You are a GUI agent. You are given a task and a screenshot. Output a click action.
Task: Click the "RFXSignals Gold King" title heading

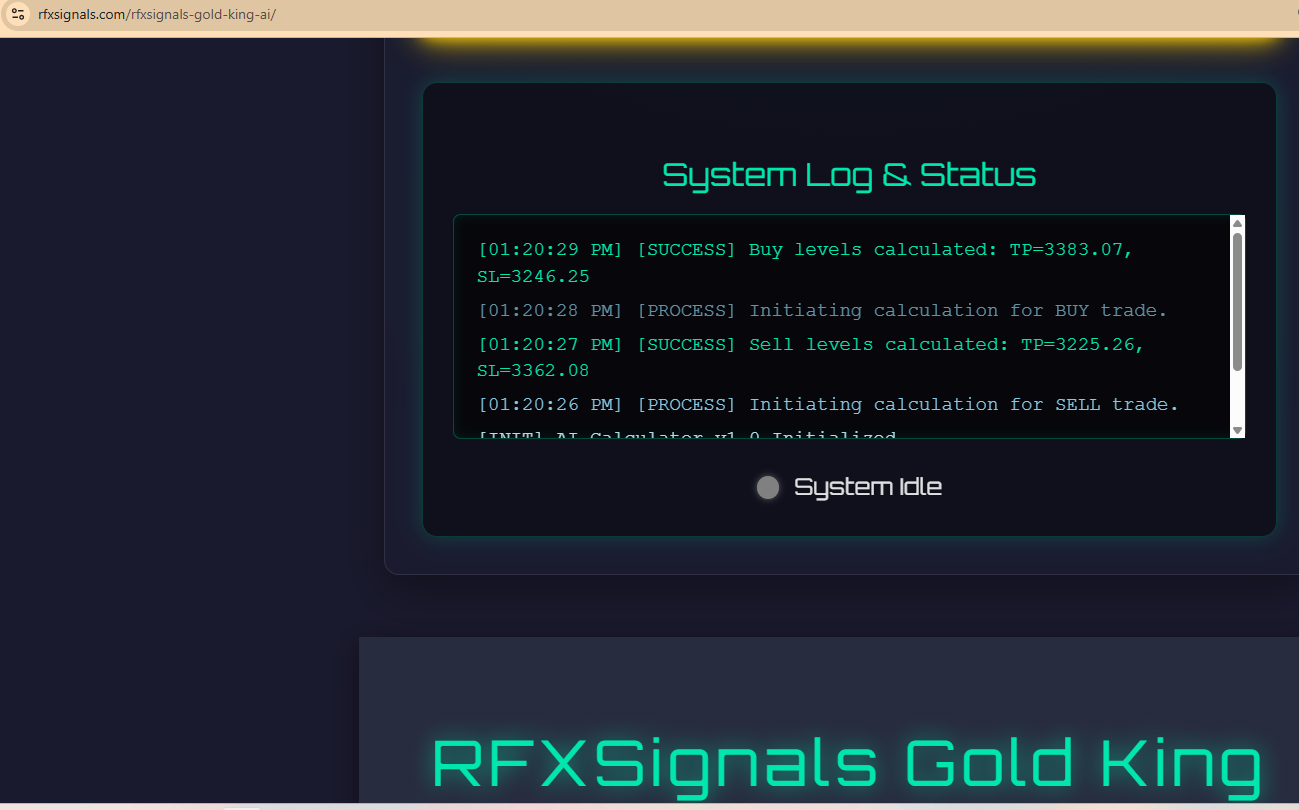pyautogui.click(x=847, y=765)
